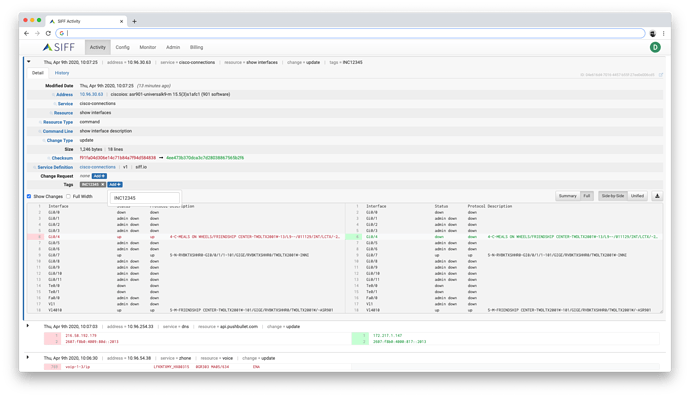This screenshot has width=690, height=396.
Task: Toggle the Show Changes checkbox
Action: click(29, 196)
